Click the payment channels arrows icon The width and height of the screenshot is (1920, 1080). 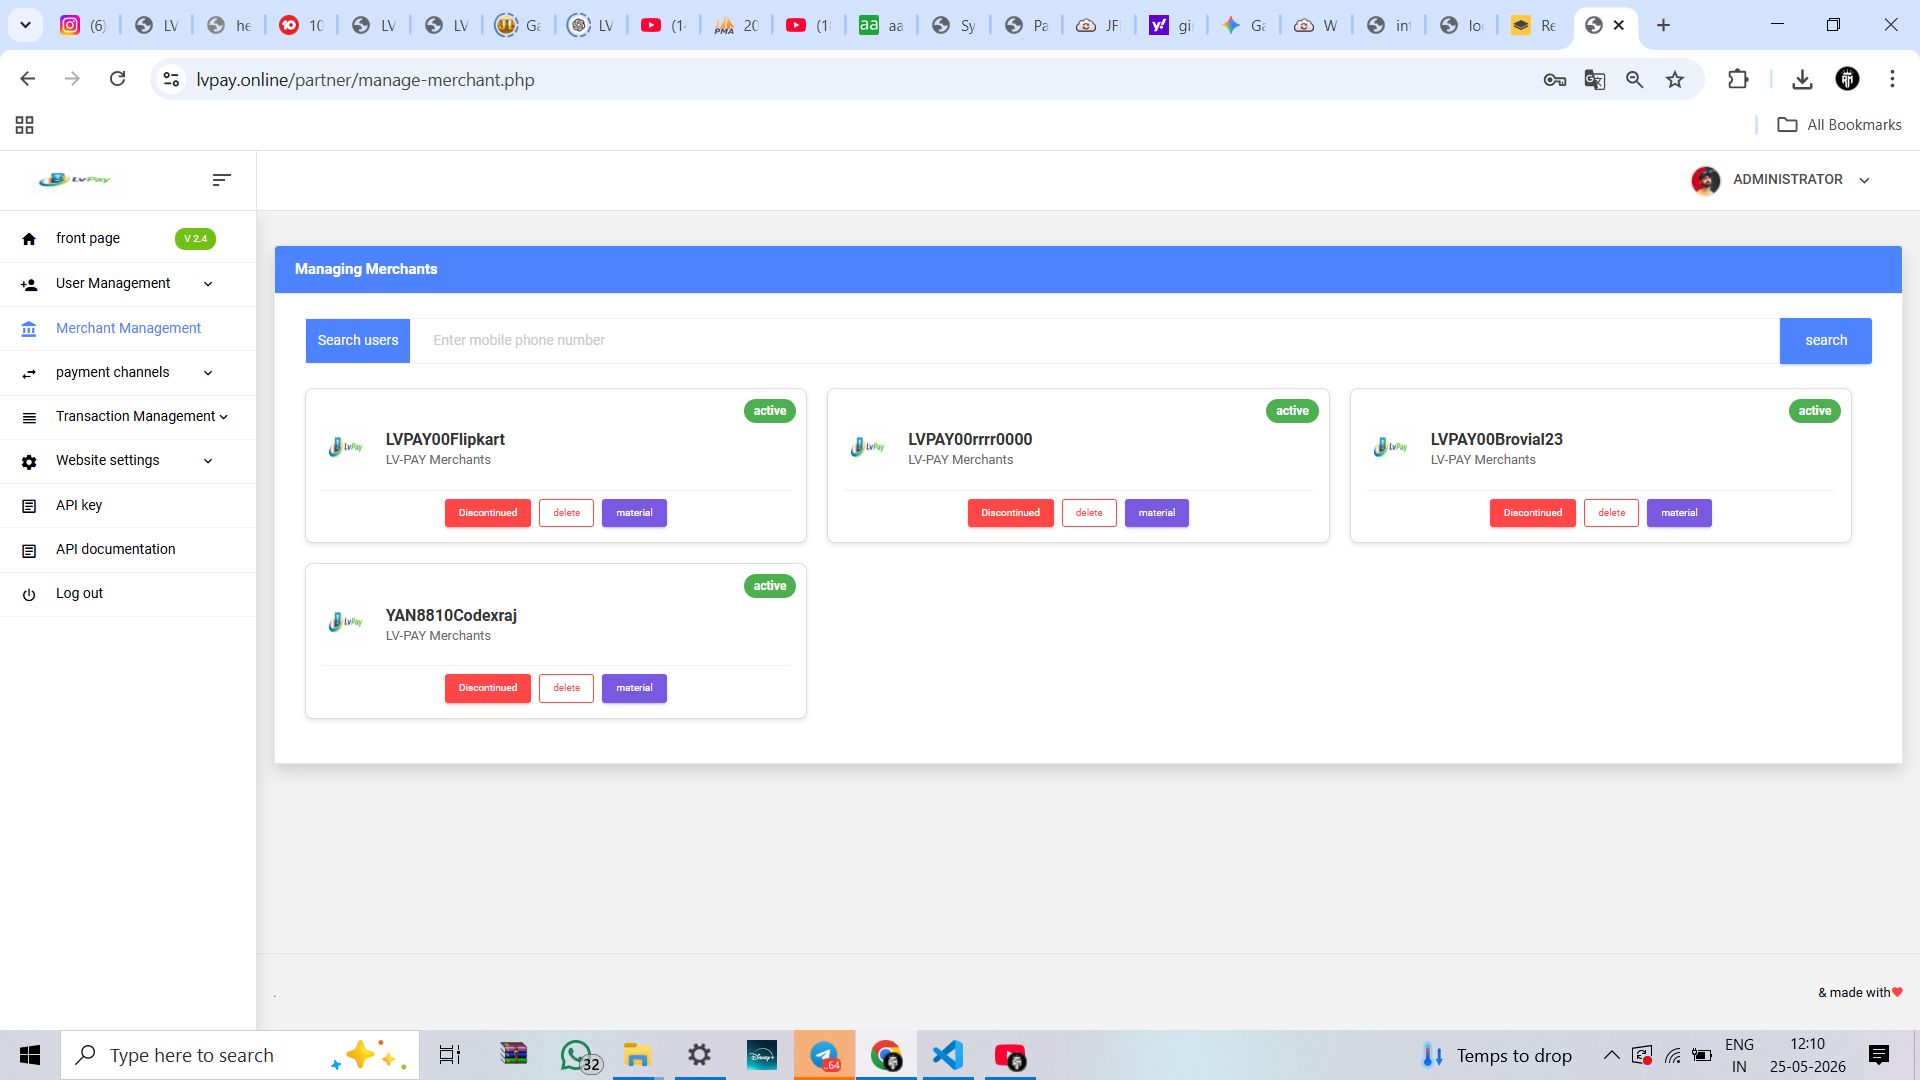tap(29, 373)
